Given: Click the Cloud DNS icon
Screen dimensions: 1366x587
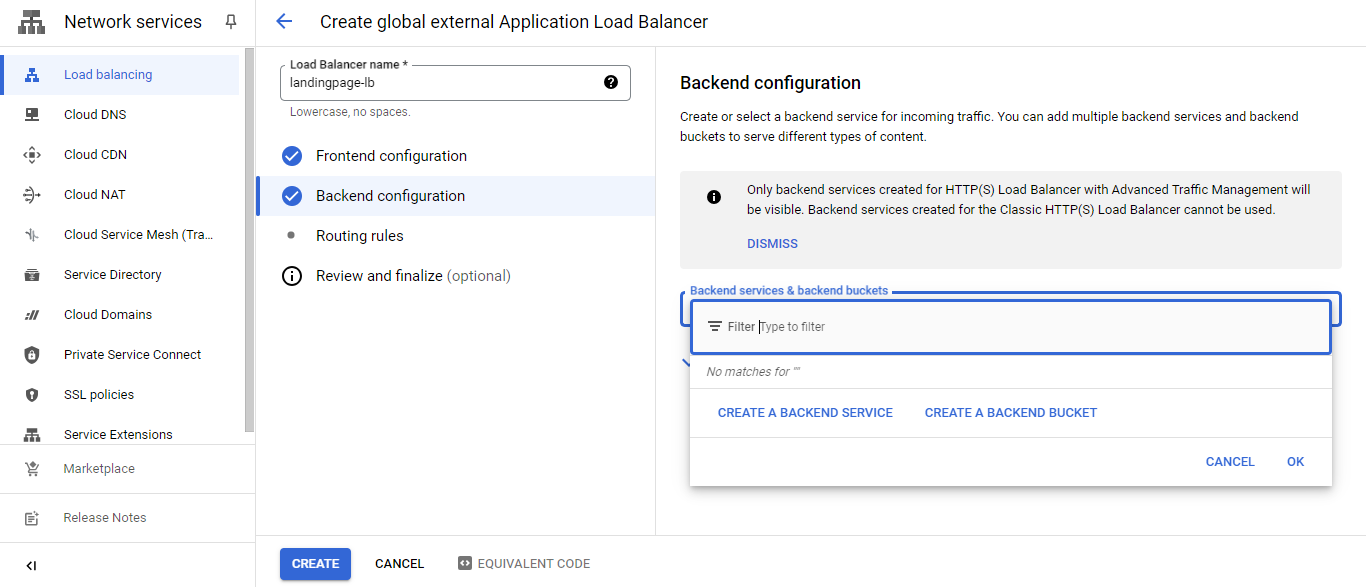Looking at the screenshot, I should click(x=32, y=115).
